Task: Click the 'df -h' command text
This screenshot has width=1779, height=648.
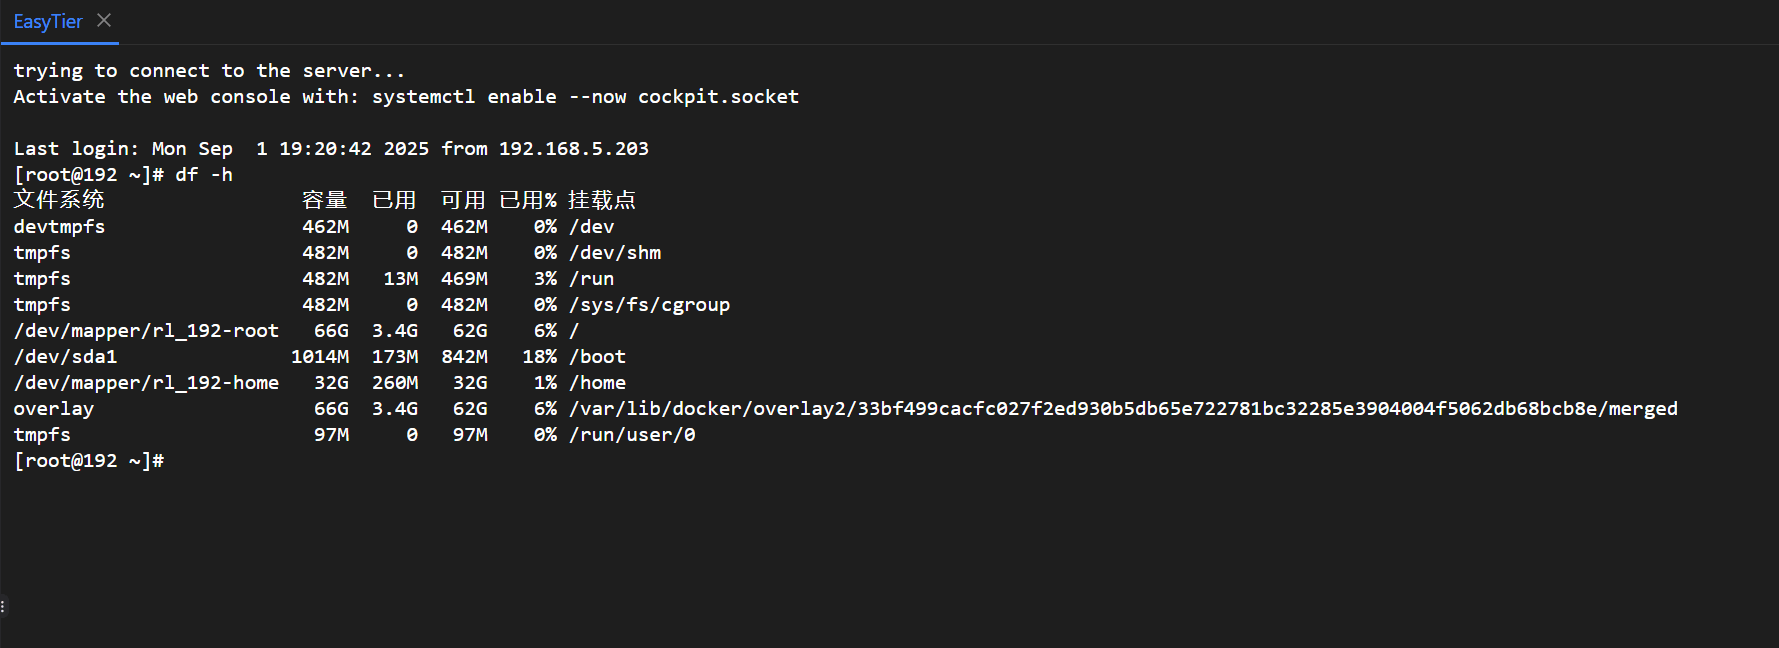Action: [x=204, y=175]
